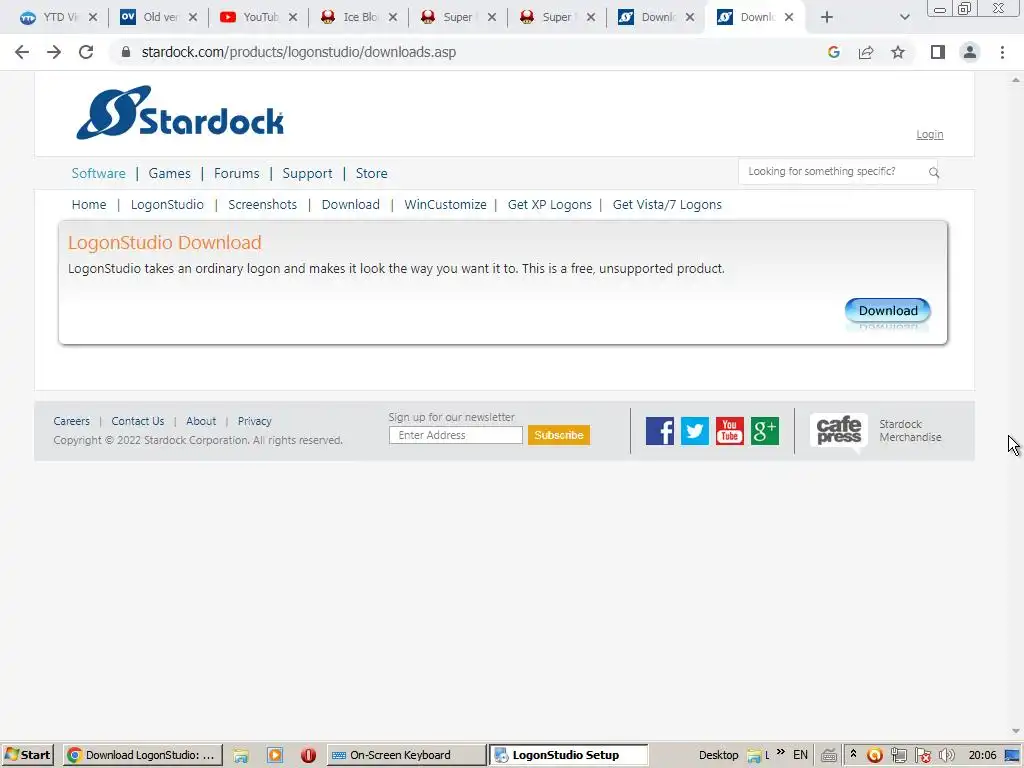
Task: Open the Google icon in address bar
Action: 833,52
